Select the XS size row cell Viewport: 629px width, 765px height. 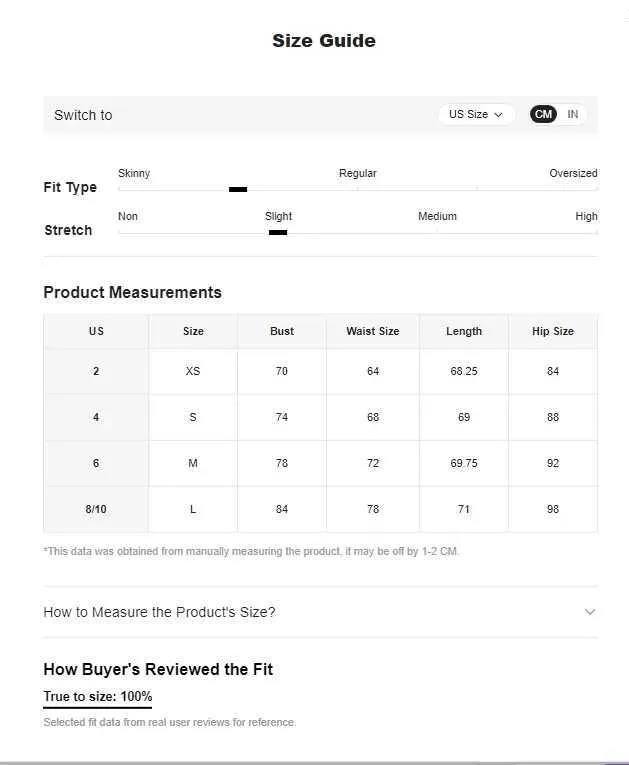[x=193, y=371]
